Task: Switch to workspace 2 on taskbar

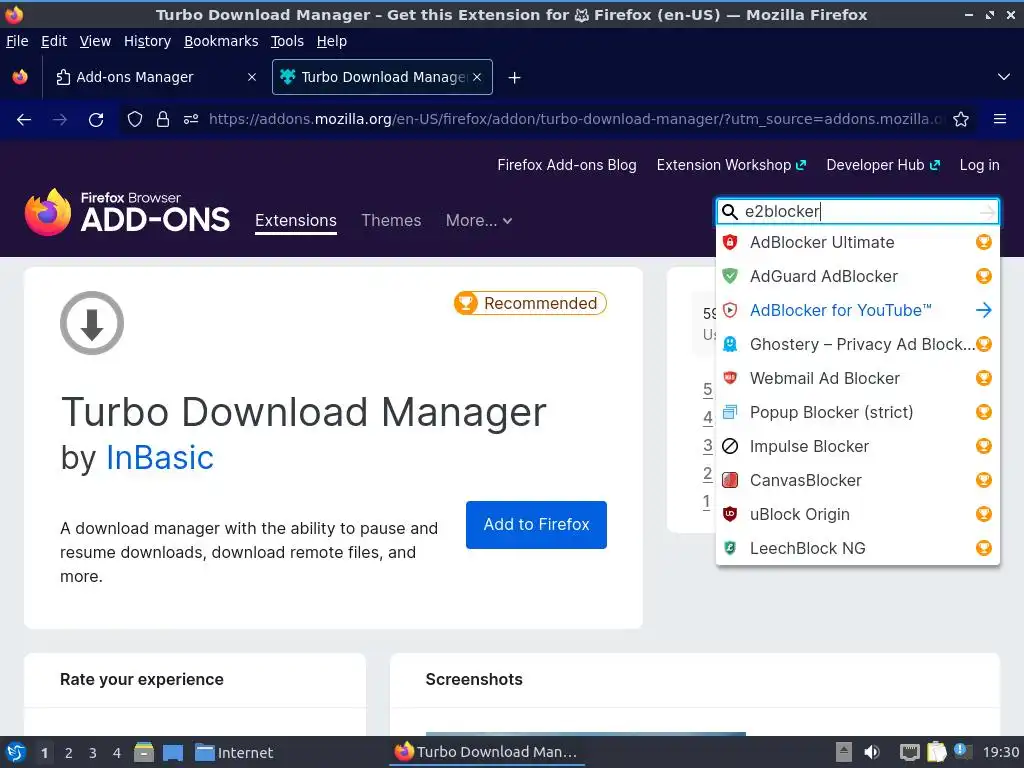Action: tap(69, 753)
